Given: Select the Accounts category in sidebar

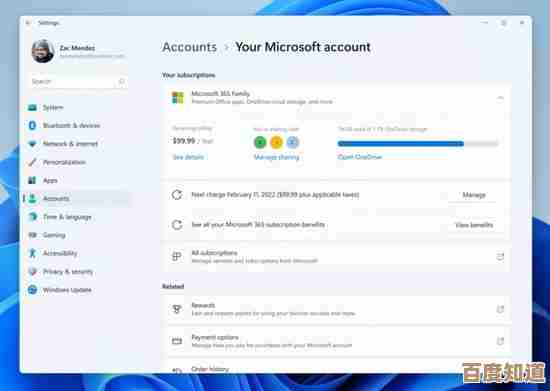Looking at the screenshot, I should [78, 198].
